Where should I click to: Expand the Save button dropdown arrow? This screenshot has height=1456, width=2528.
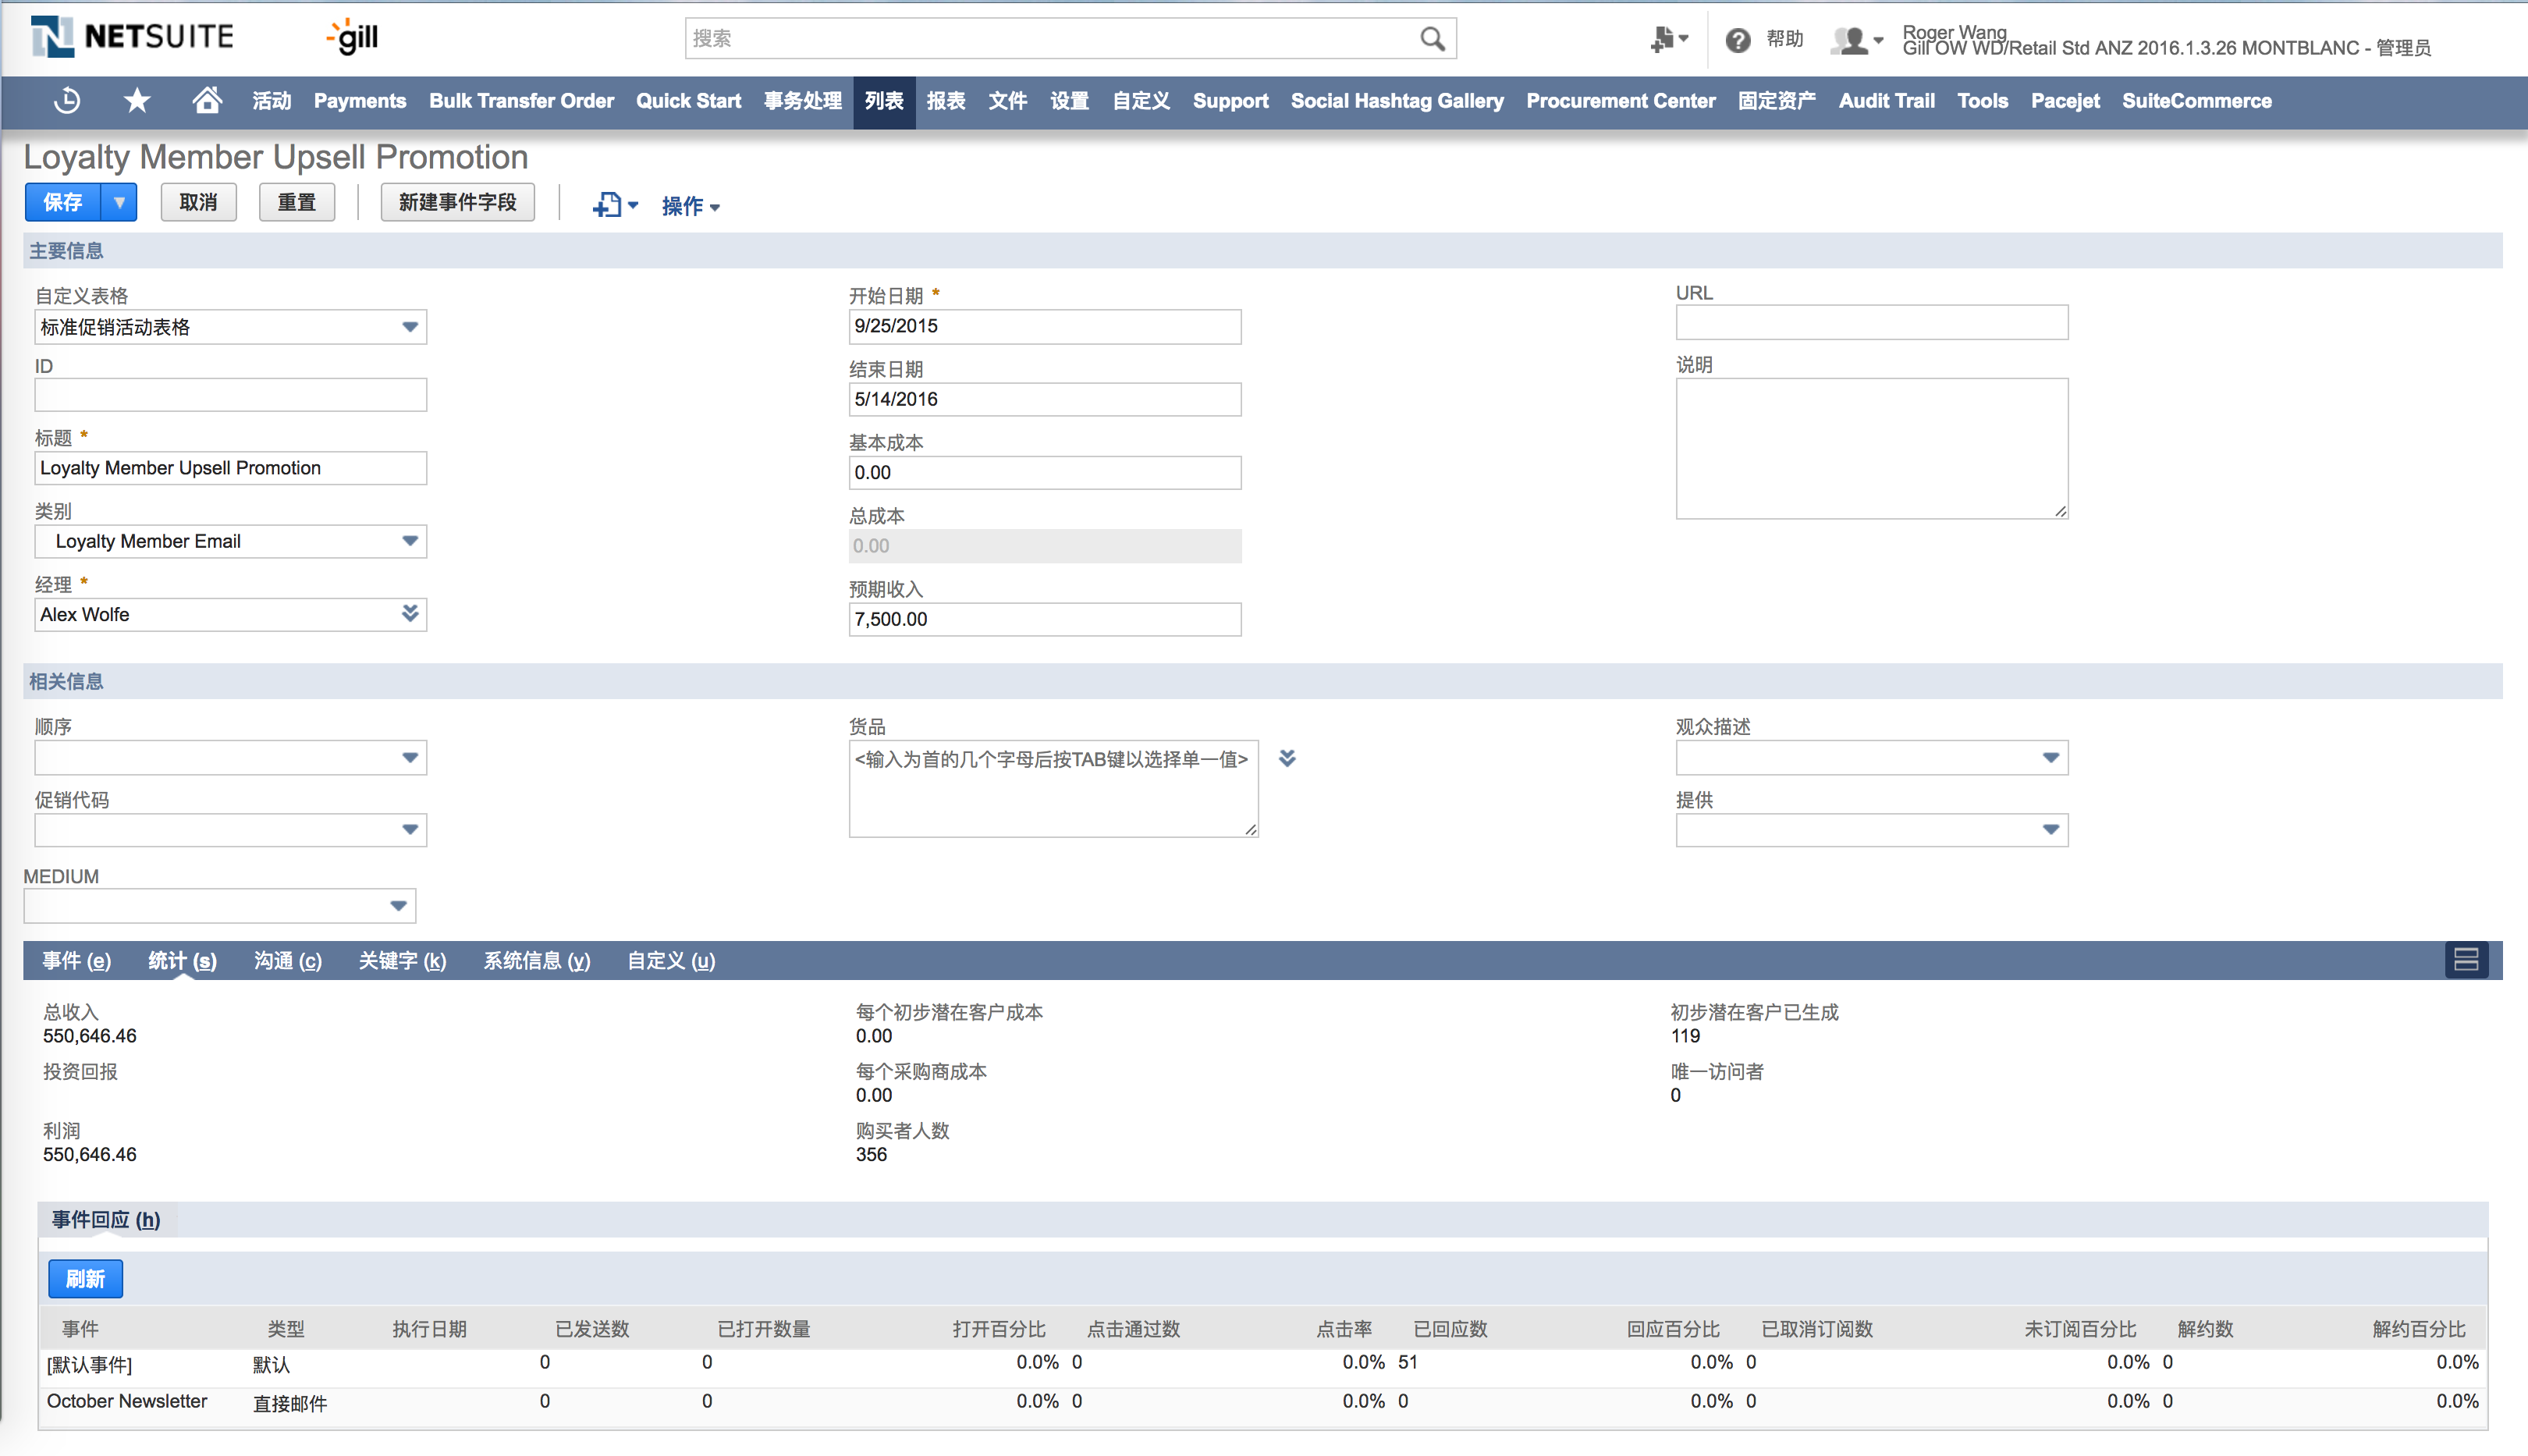tap(119, 202)
